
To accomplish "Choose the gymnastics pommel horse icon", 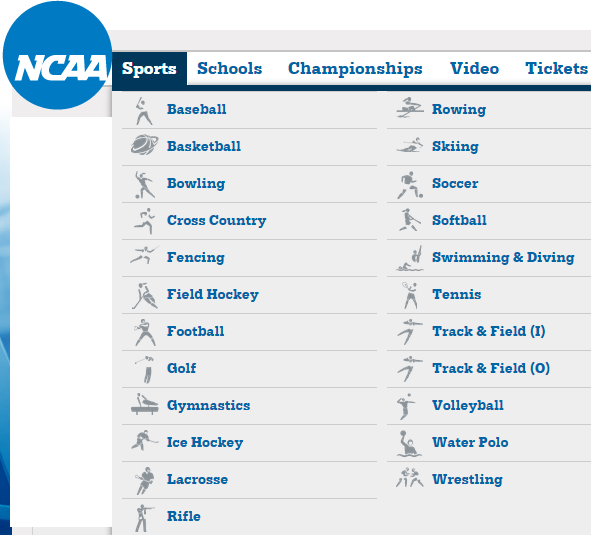I will click(145, 404).
